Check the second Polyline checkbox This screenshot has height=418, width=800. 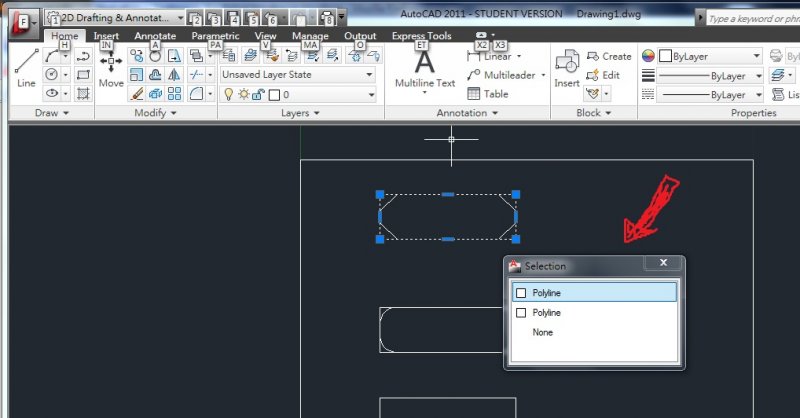tap(520, 313)
